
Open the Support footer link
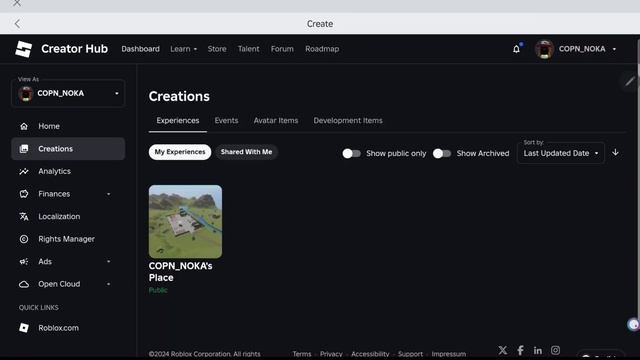tap(410, 354)
